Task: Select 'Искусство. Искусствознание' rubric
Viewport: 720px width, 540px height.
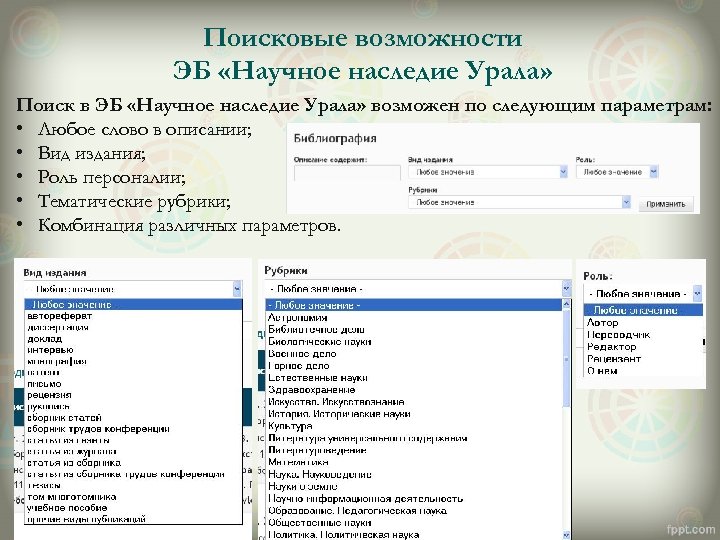Action: pyautogui.click(x=414, y=402)
